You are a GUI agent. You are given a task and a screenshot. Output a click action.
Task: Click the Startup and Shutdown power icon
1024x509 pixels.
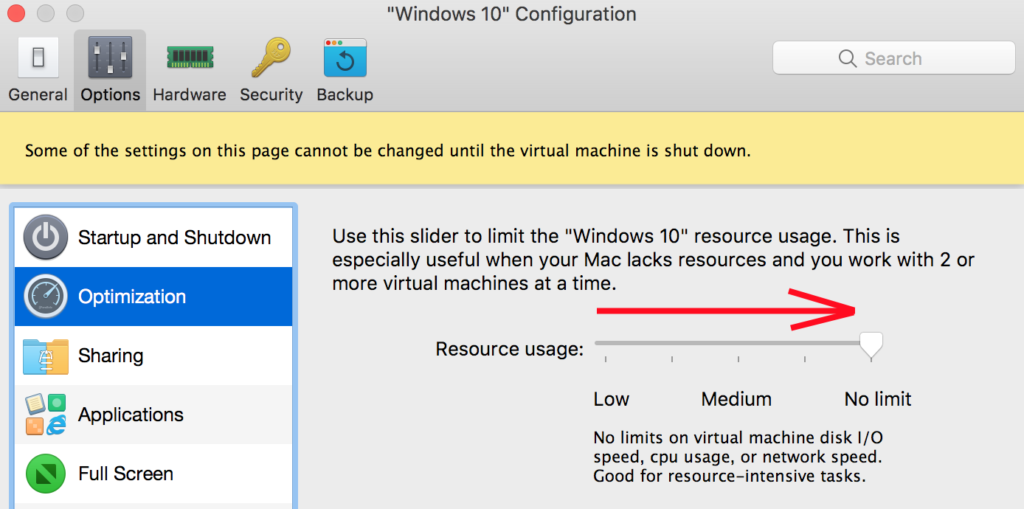coord(45,237)
